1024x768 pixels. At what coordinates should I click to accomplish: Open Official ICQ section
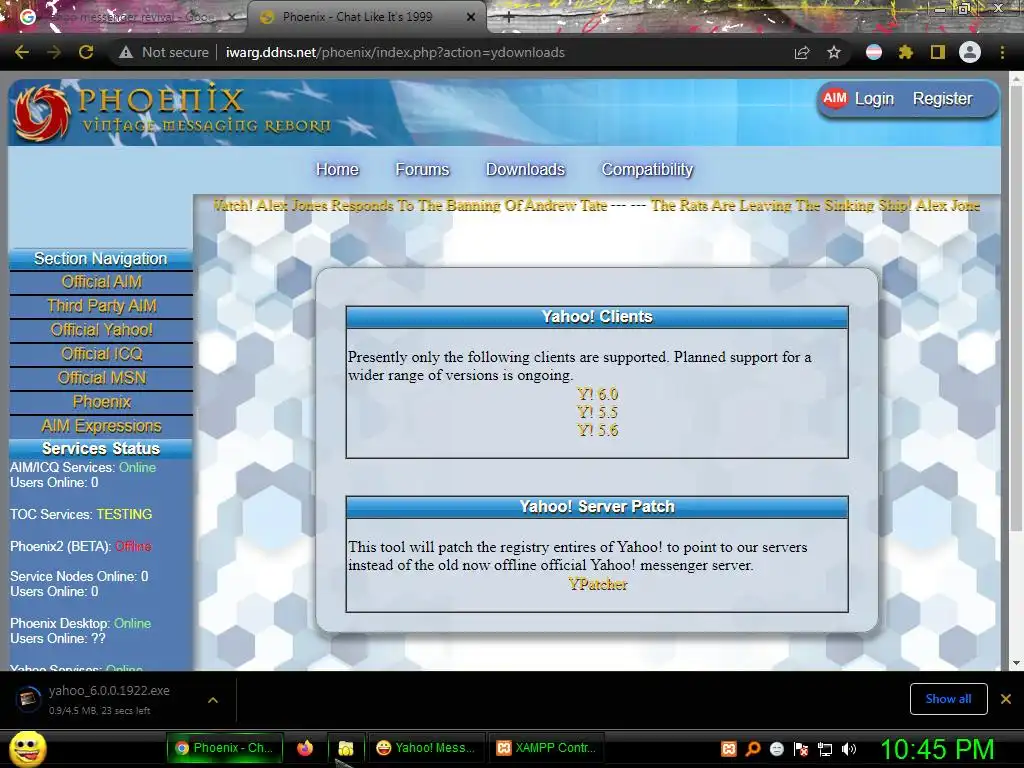[x=101, y=354]
